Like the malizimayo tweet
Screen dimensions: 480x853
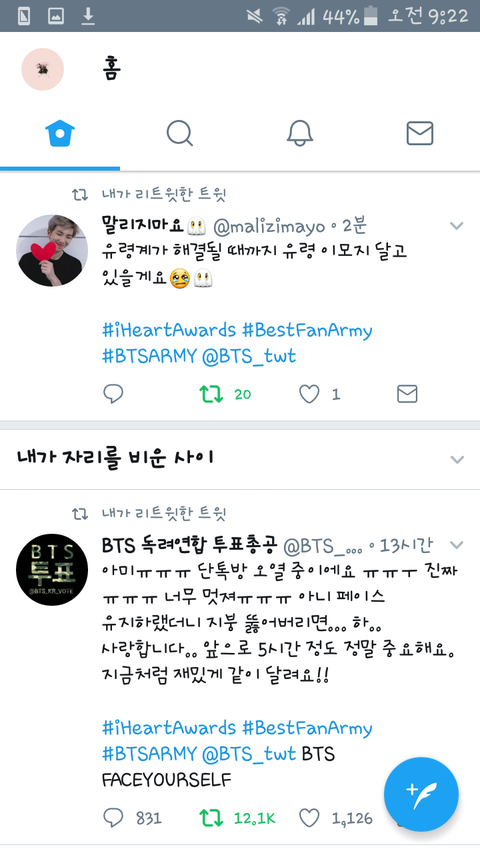[x=309, y=394]
